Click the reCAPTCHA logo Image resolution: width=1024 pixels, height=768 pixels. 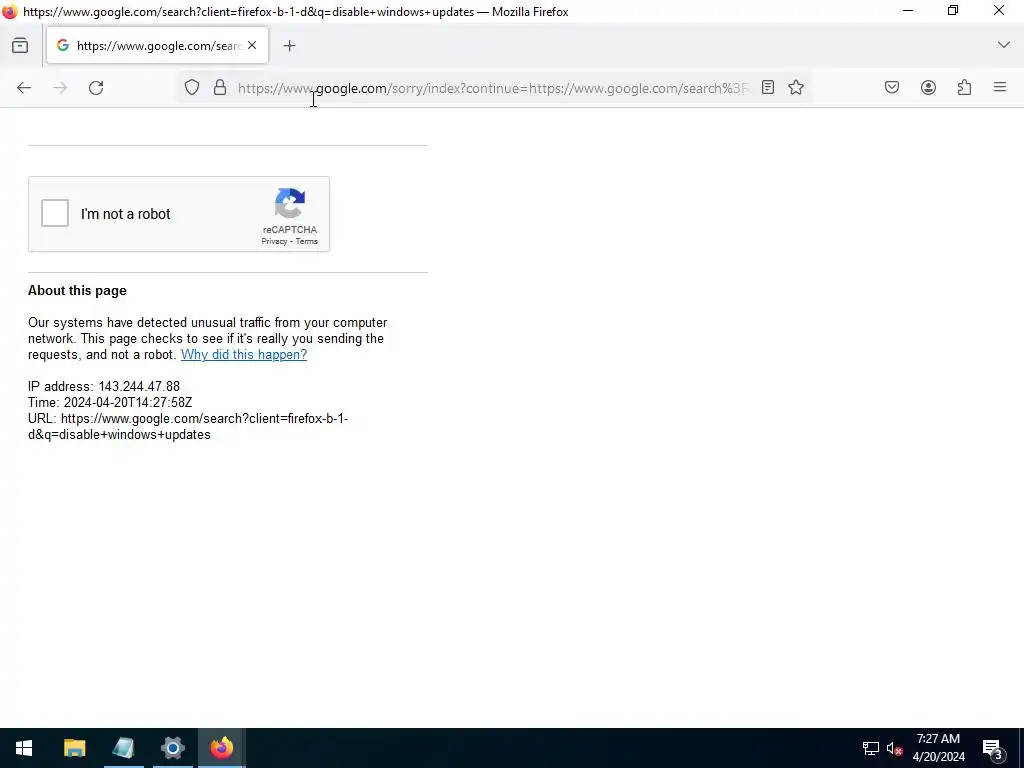(290, 203)
